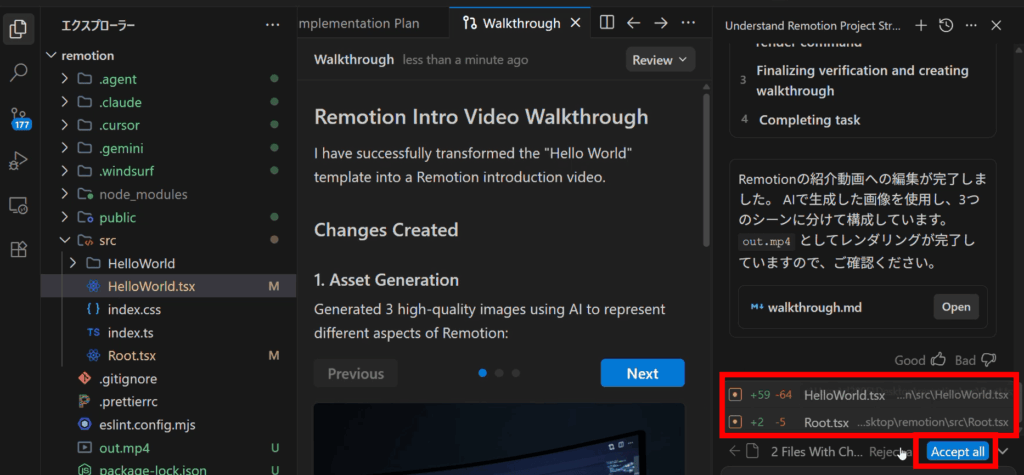Image resolution: width=1024 pixels, height=475 pixels.
Task: Start a new chat with plus icon
Action: [921, 25]
